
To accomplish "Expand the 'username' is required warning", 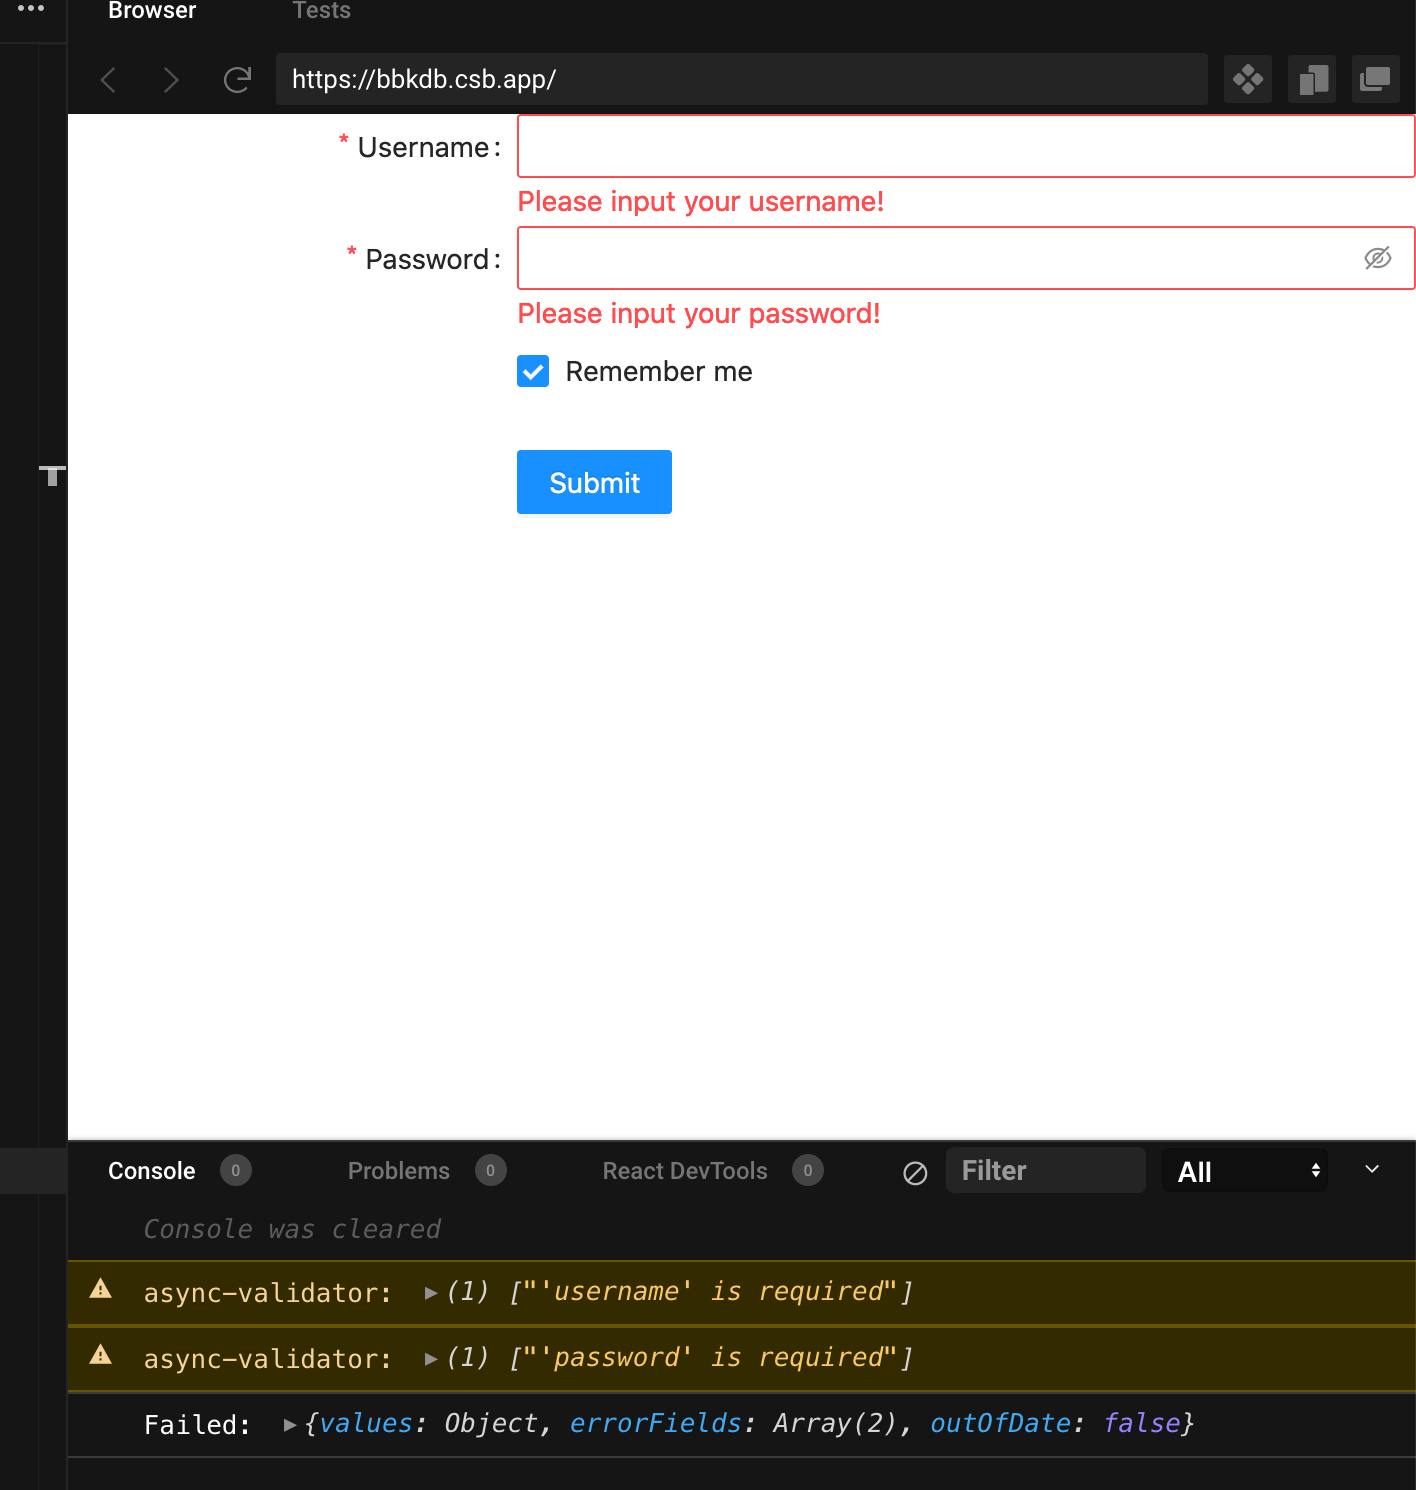I will coord(430,1291).
